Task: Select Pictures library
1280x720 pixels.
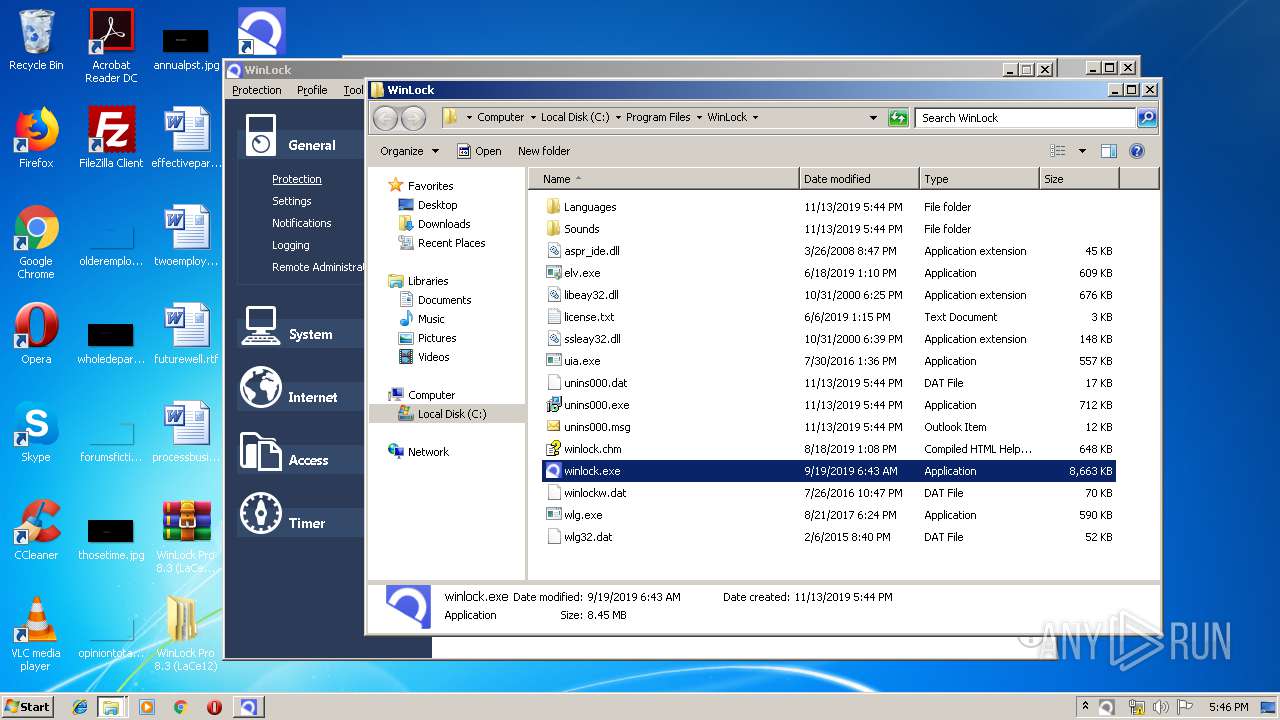Action: click(427, 338)
